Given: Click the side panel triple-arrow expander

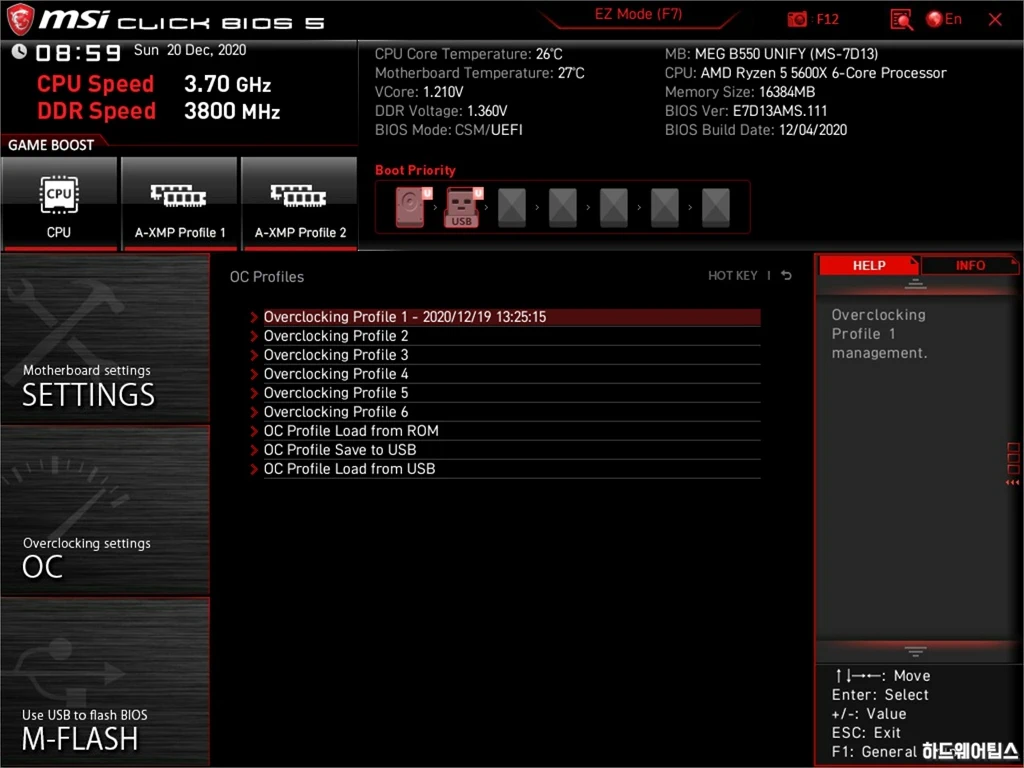Looking at the screenshot, I should click(x=1013, y=483).
